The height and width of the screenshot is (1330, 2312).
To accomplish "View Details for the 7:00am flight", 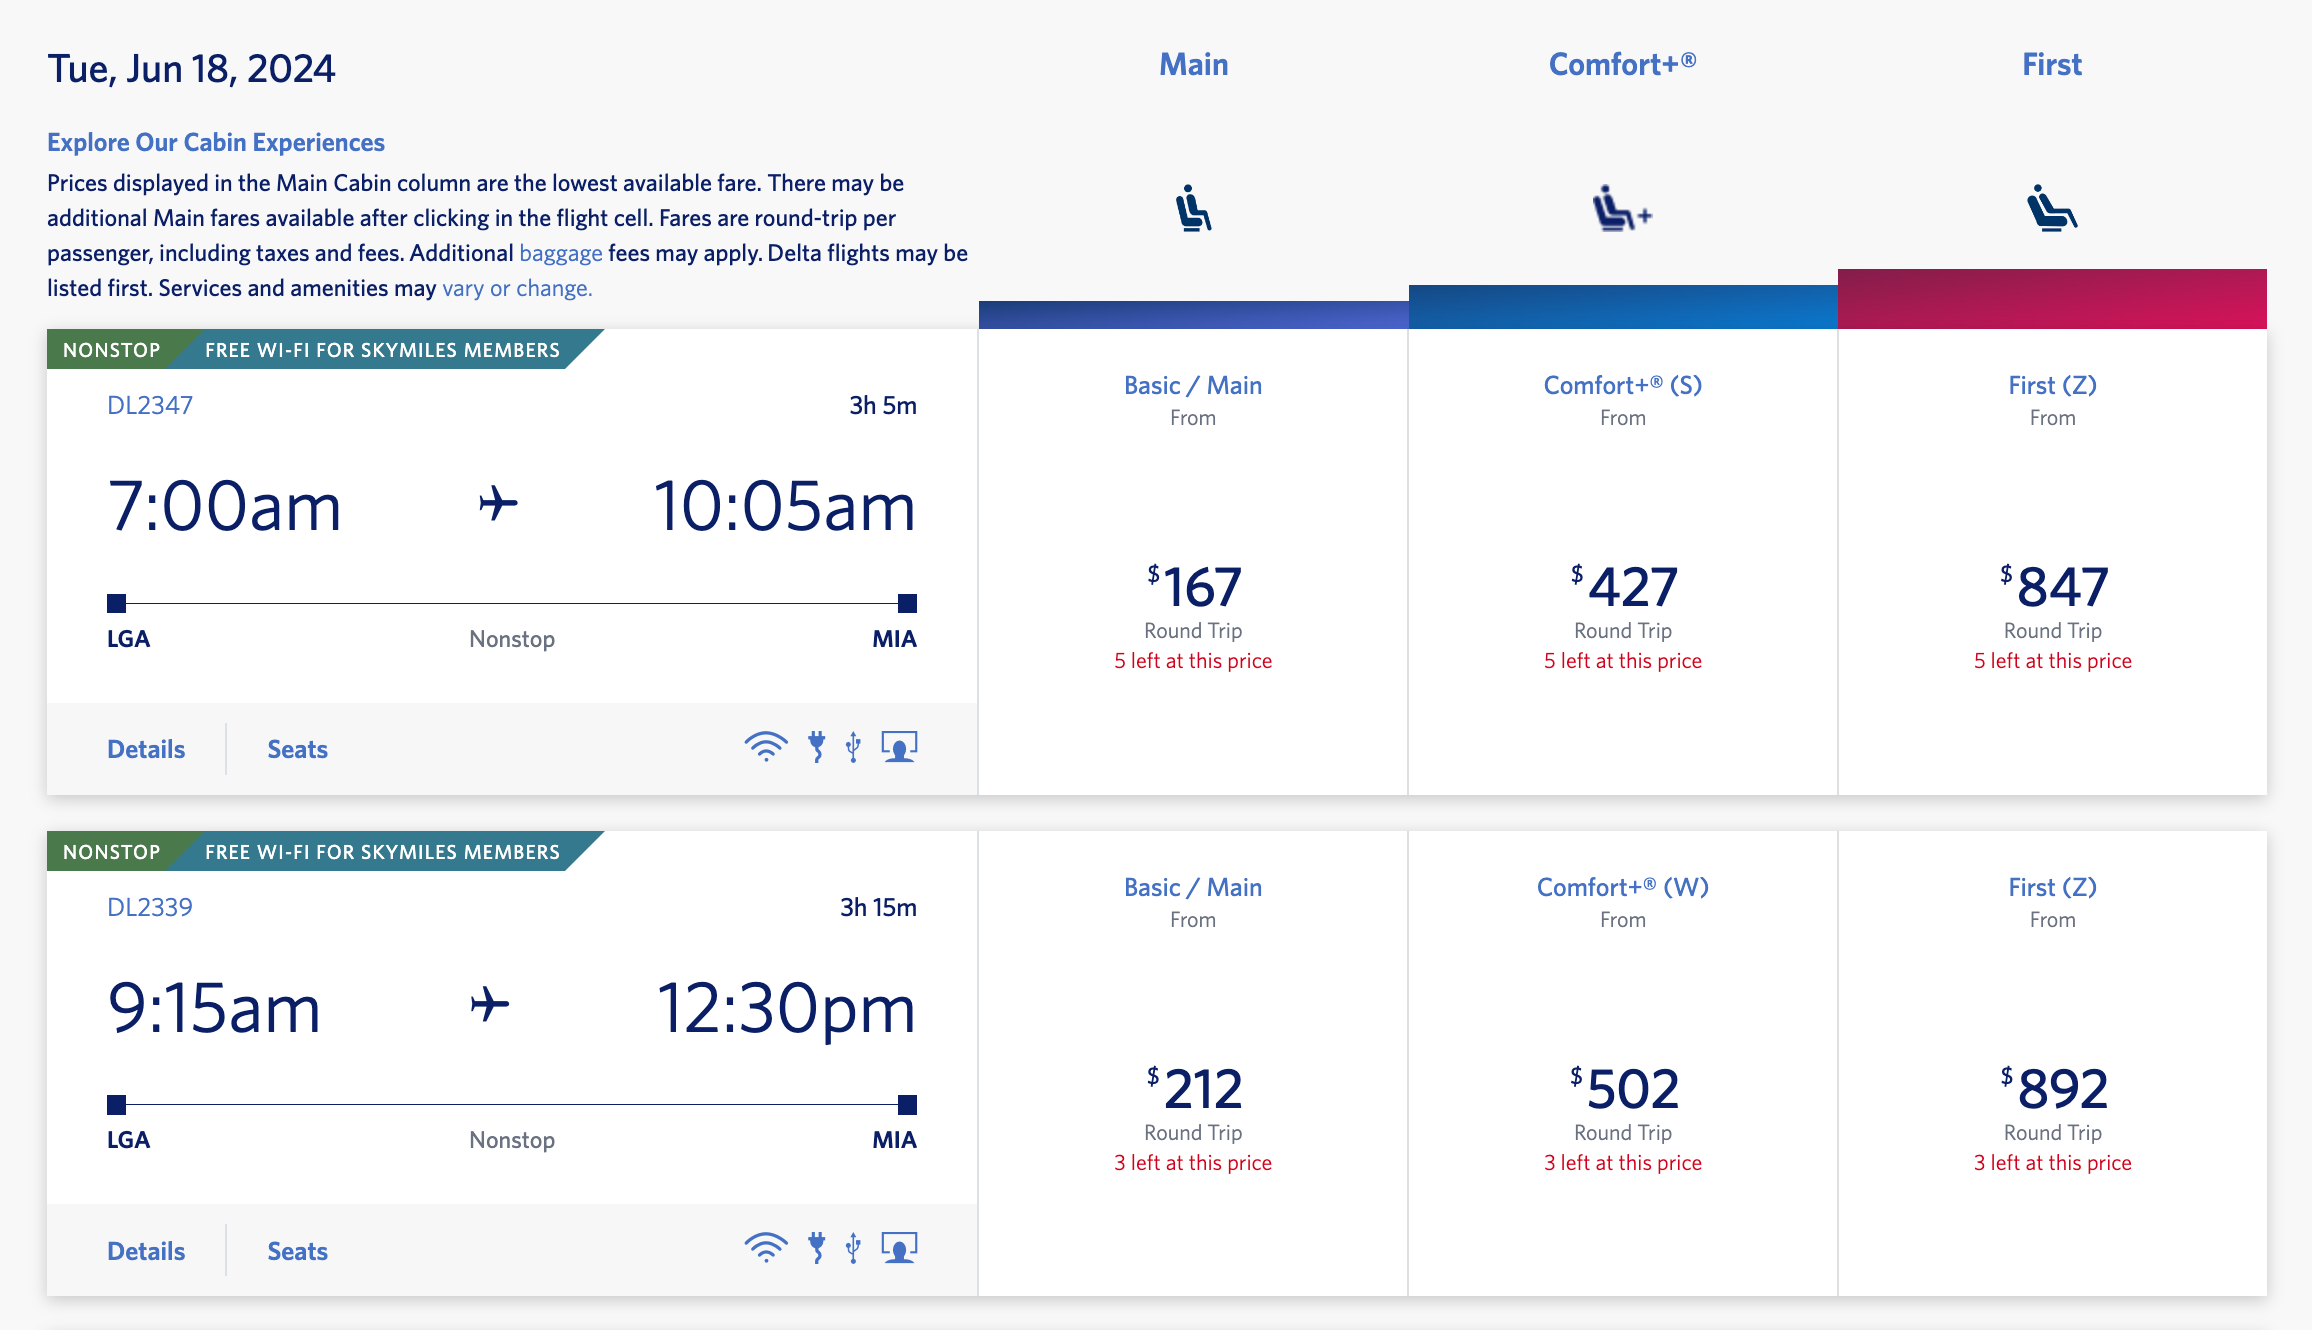I will (x=146, y=749).
